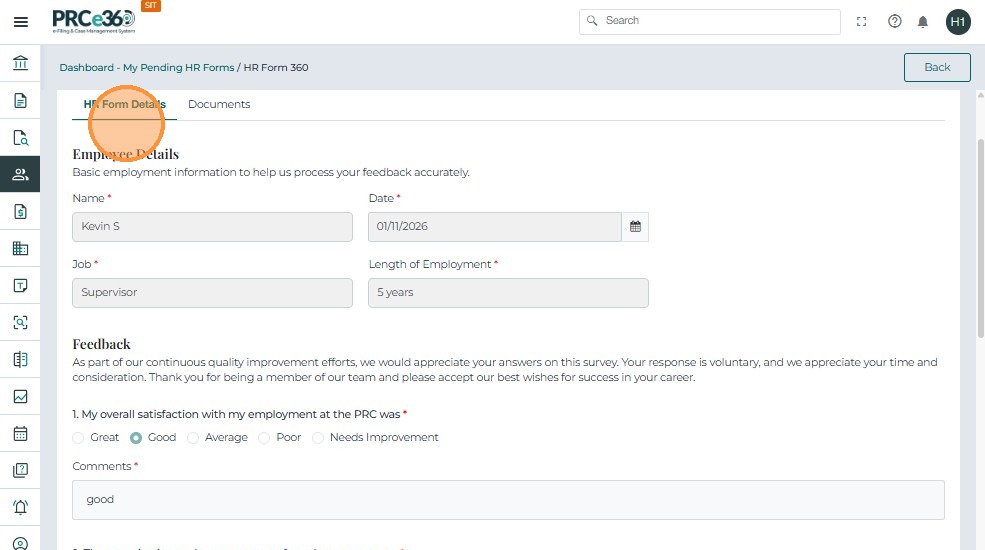The image size is (985, 550).
Task: Open the hamburger navigation menu
Action: coord(20,22)
